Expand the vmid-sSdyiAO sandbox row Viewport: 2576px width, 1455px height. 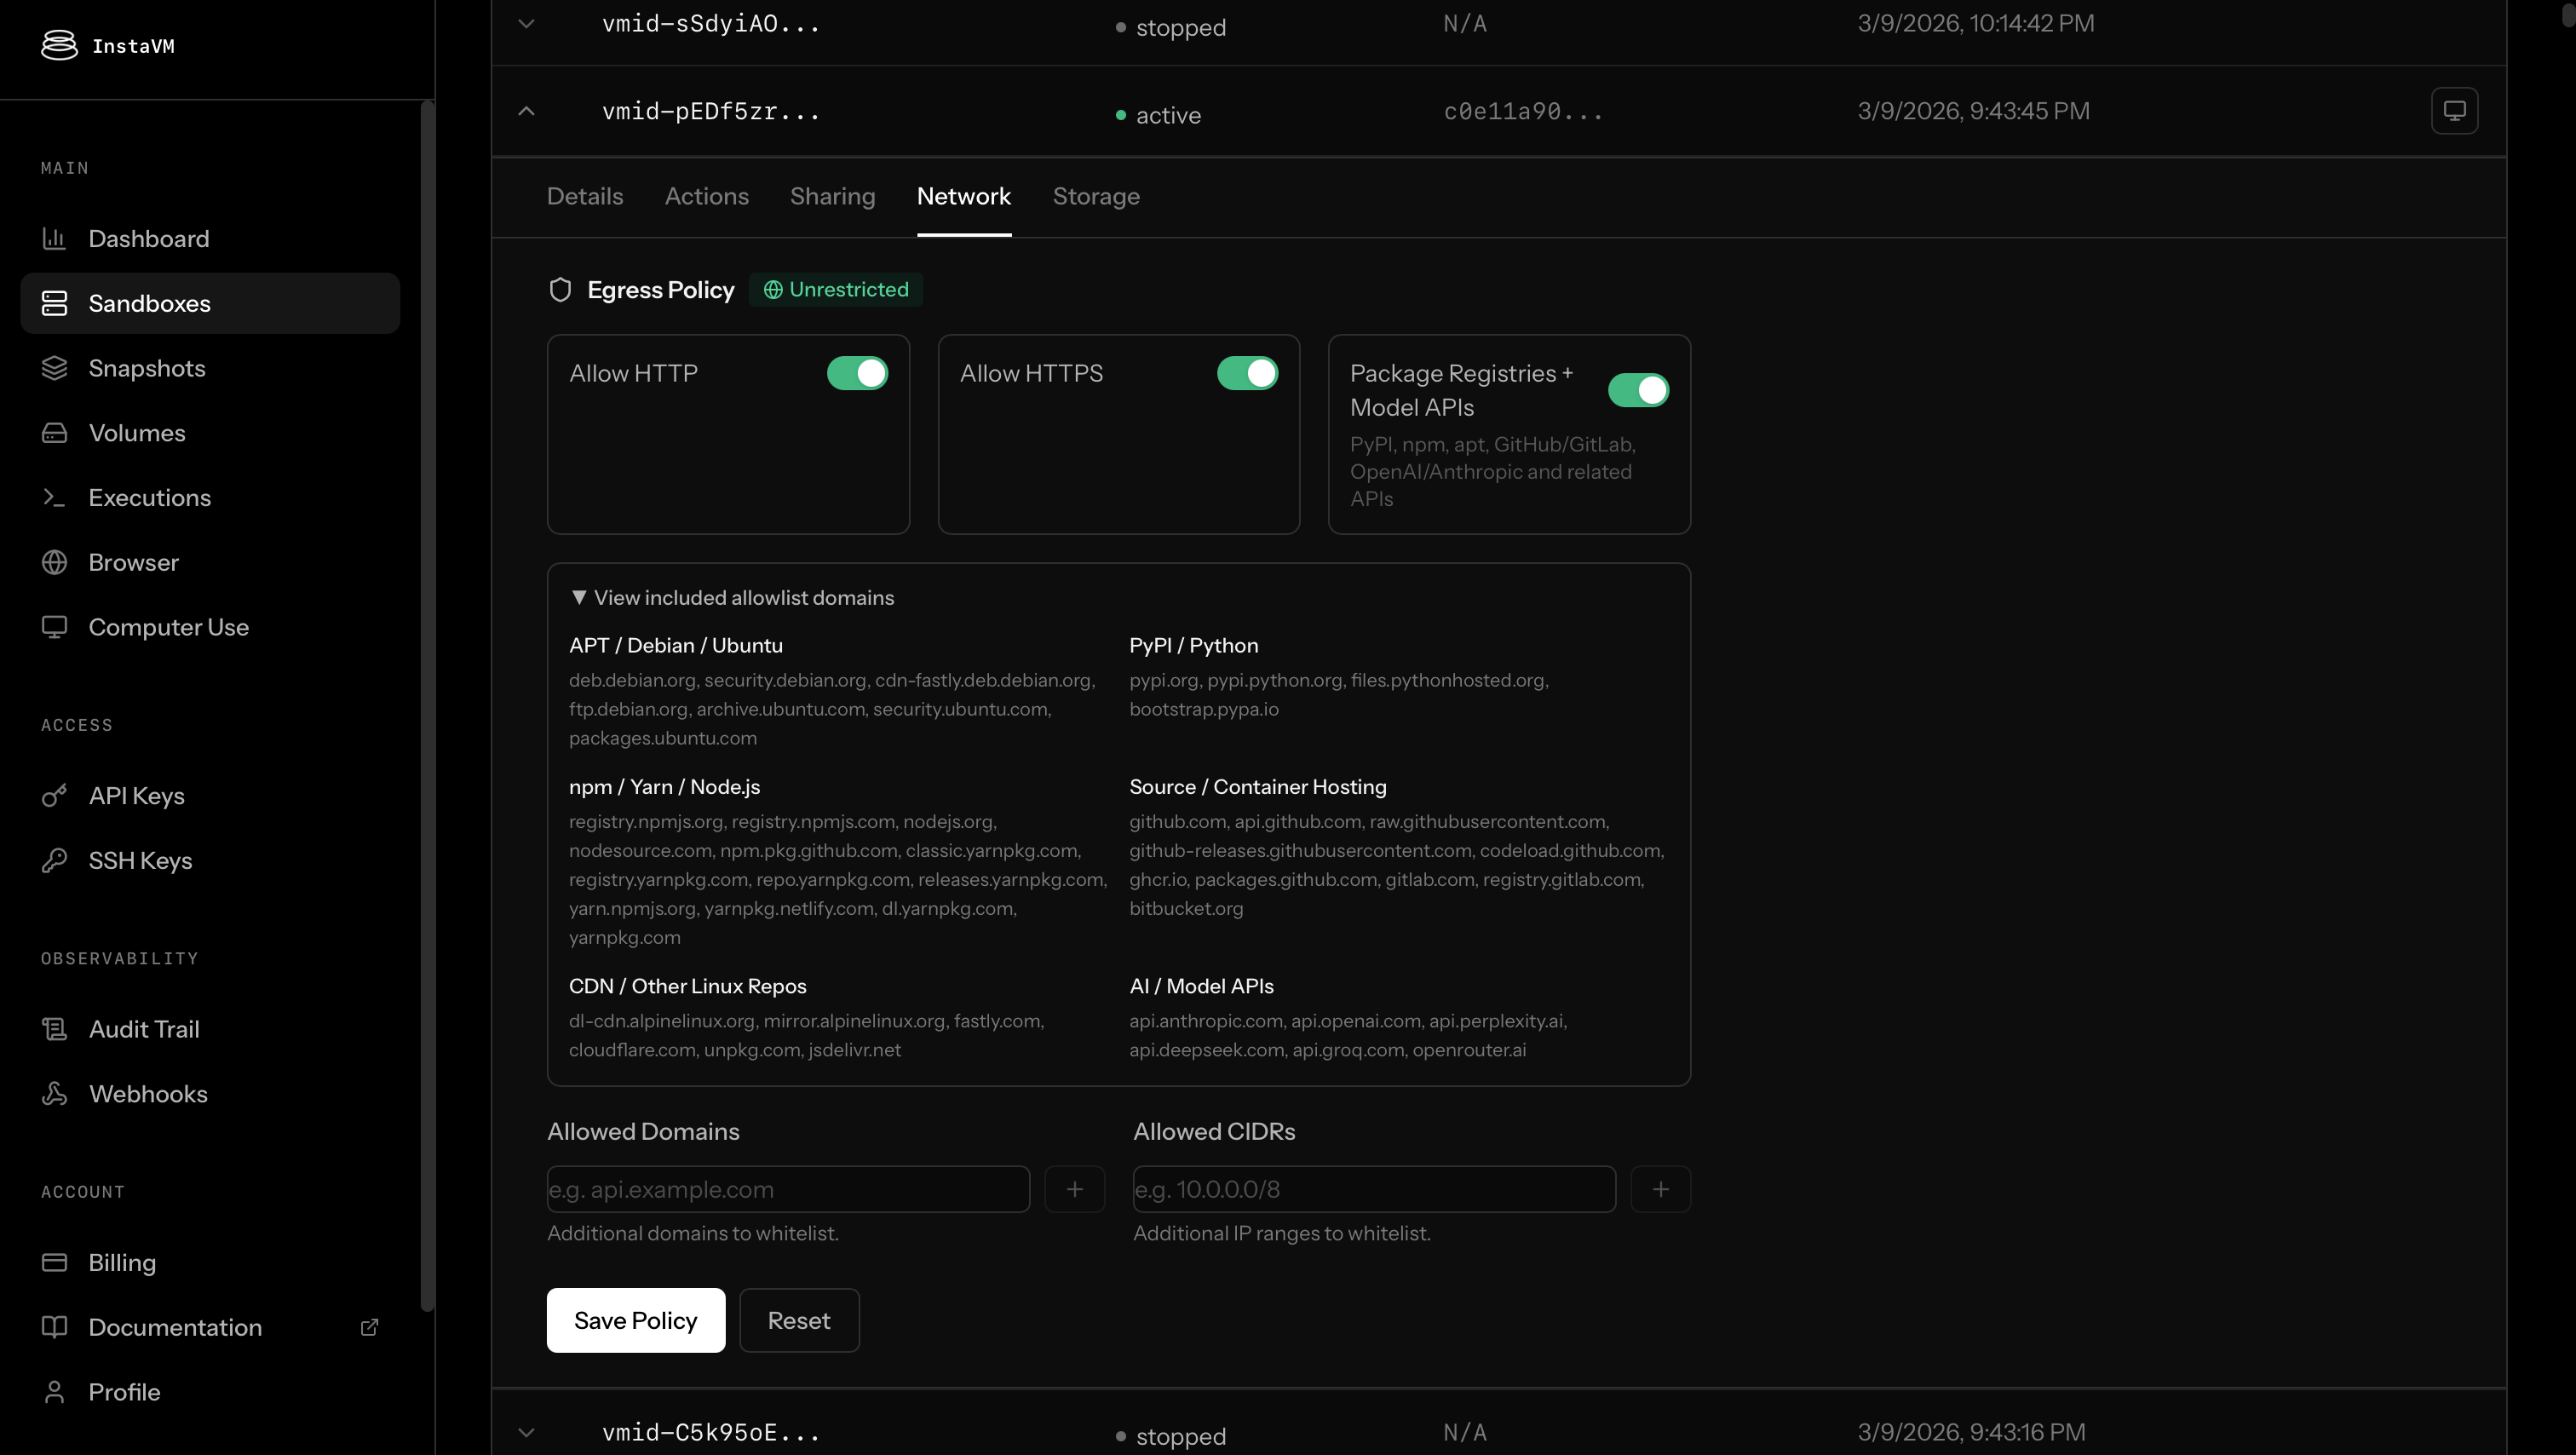click(526, 23)
